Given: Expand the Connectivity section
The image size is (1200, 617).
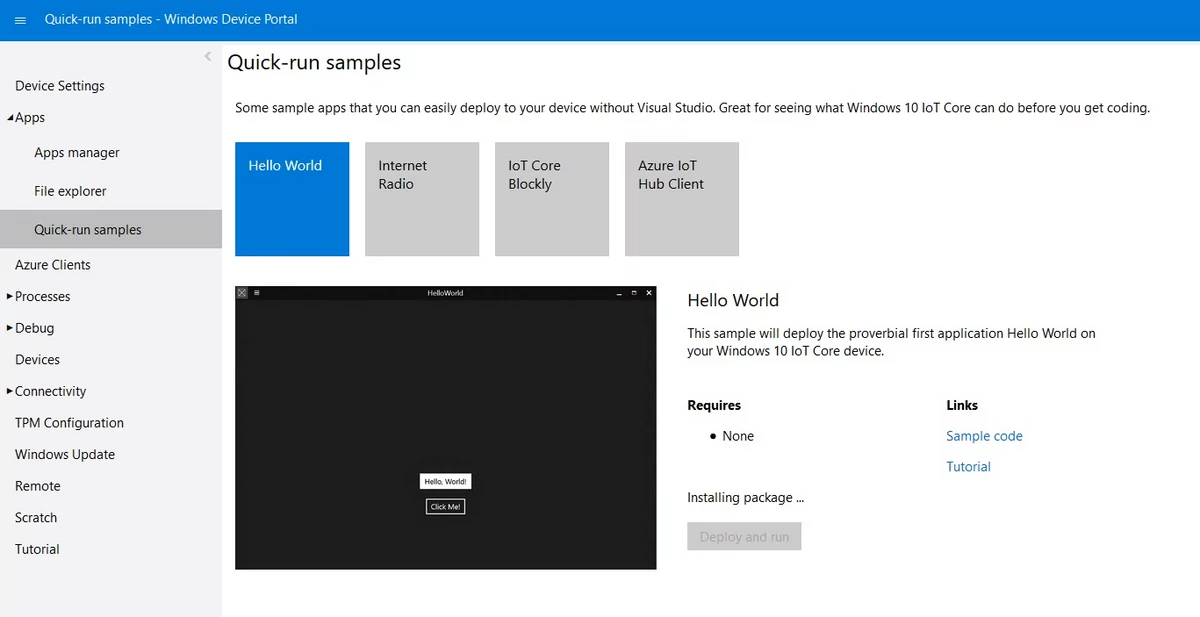Looking at the screenshot, I should (10, 391).
